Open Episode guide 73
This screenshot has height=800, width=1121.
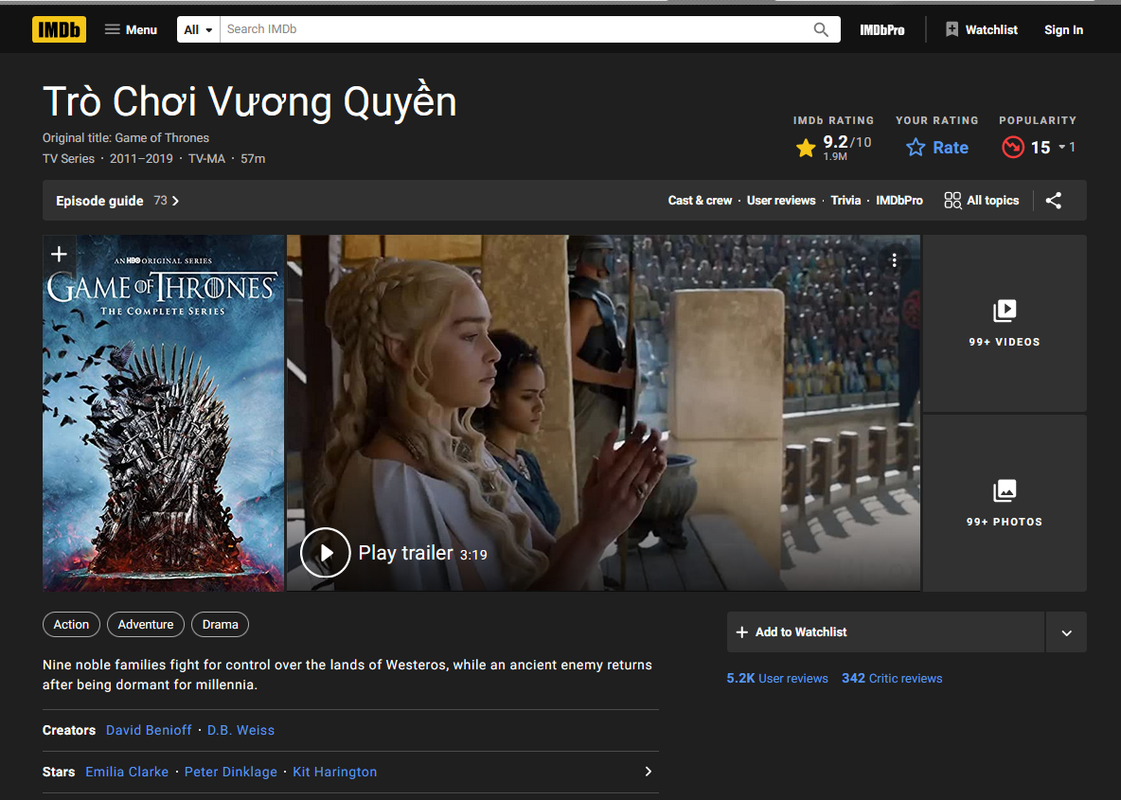(117, 201)
